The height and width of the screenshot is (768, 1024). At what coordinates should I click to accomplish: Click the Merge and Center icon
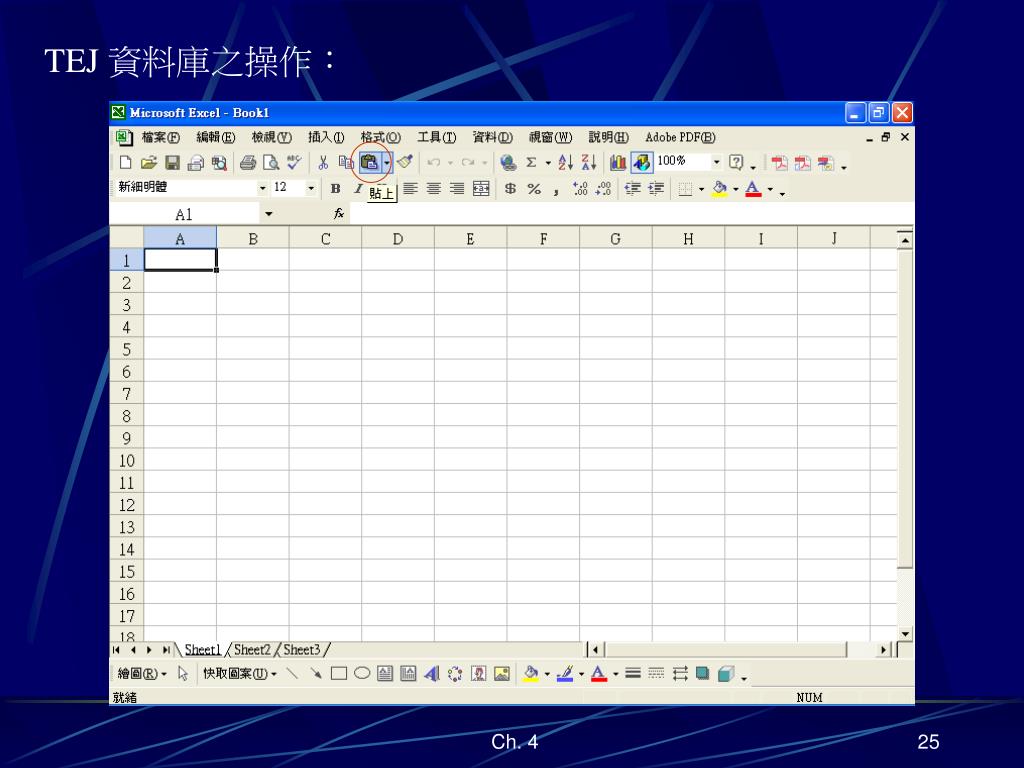[x=481, y=189]
